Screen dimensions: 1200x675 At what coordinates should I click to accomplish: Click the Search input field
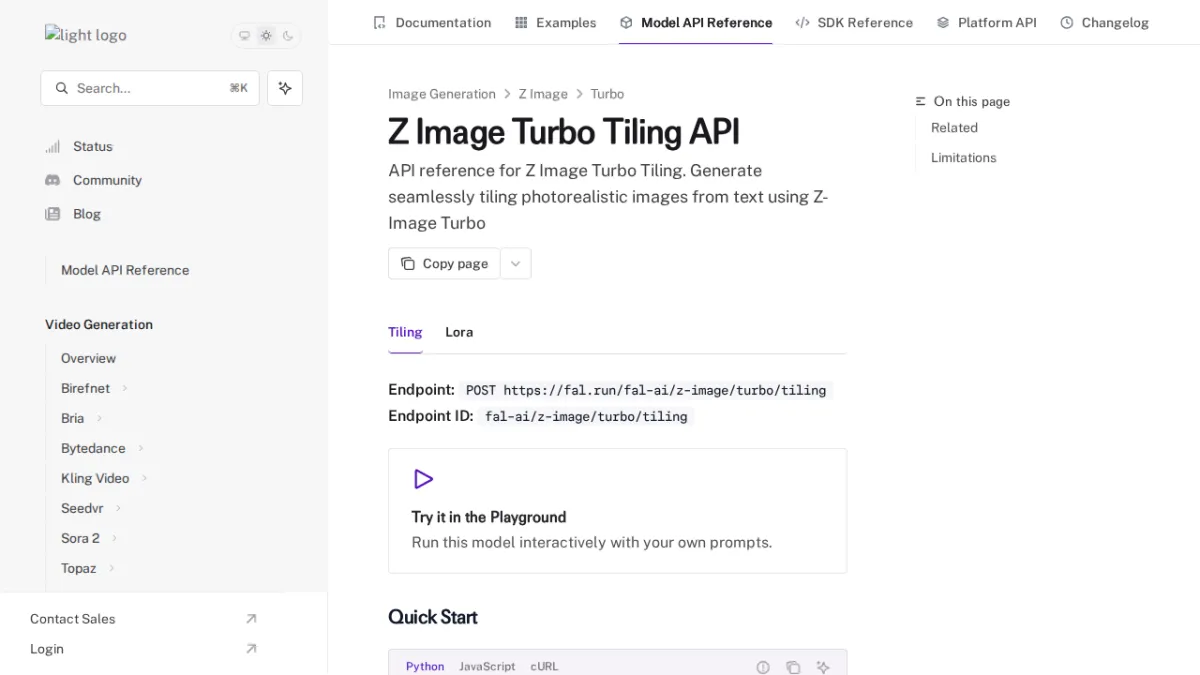click(x=150, y=88)
